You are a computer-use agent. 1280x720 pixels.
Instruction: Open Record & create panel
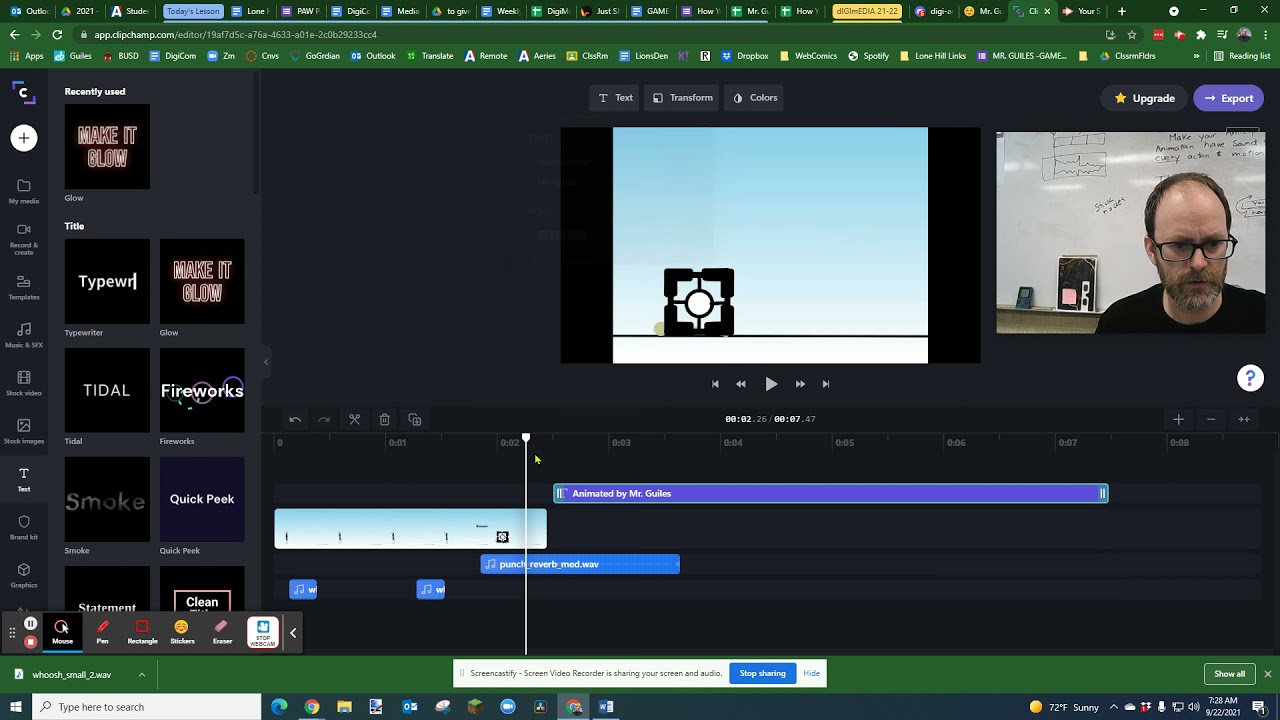24,240
